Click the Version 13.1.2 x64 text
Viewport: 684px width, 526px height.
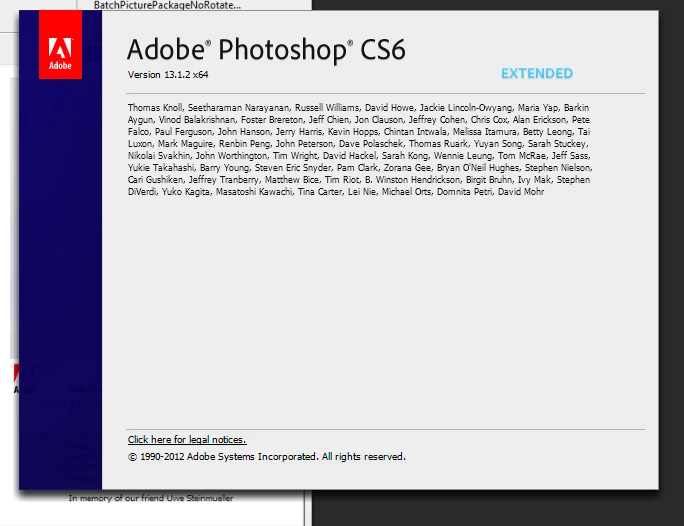(x=168, y=75)
